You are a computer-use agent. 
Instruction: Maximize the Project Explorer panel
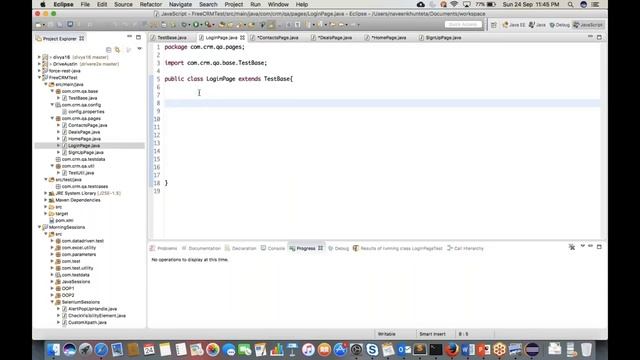click(138, 37)
